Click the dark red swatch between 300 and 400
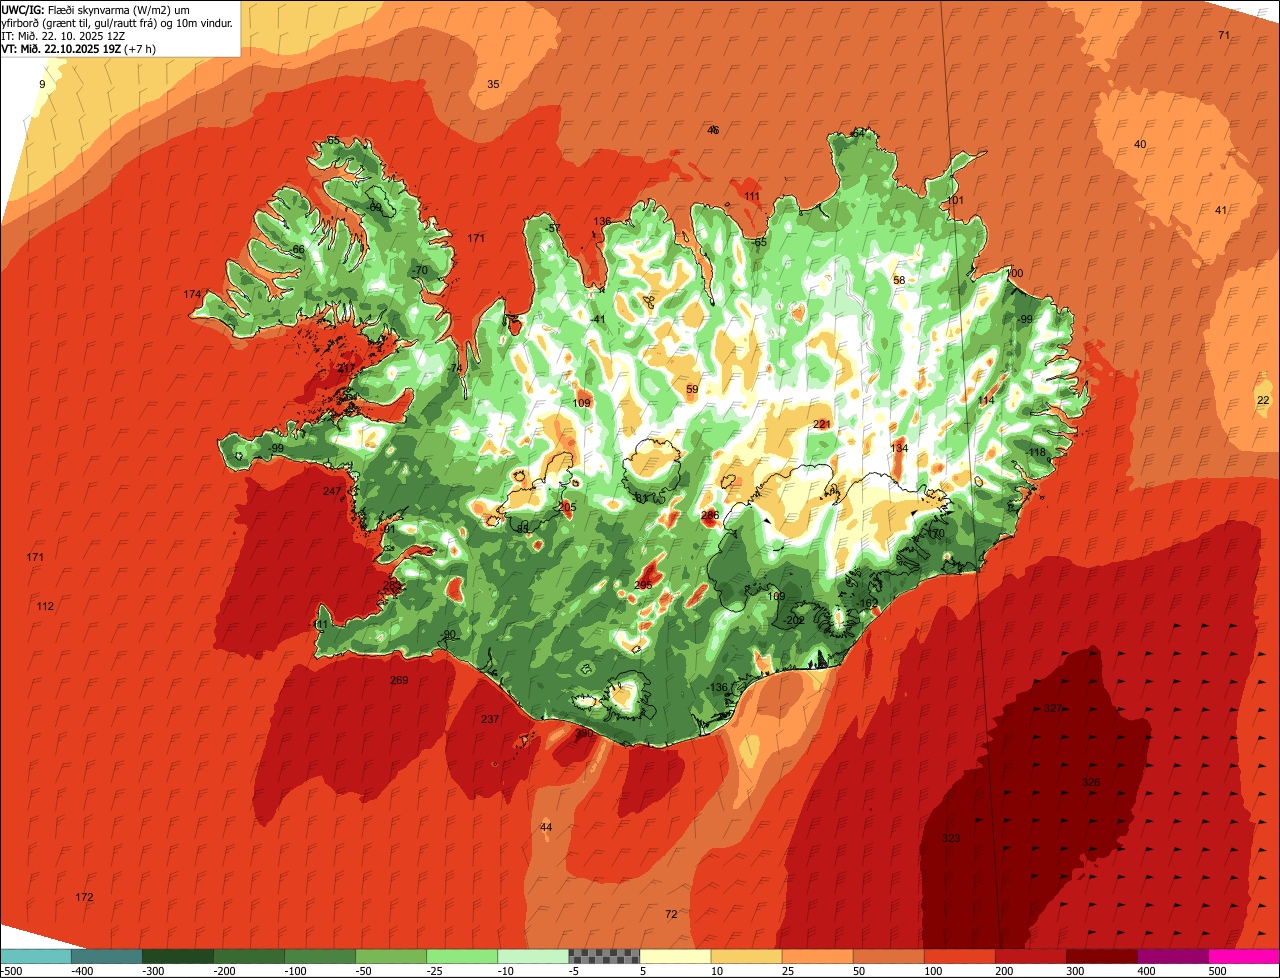 point(1101,956)
